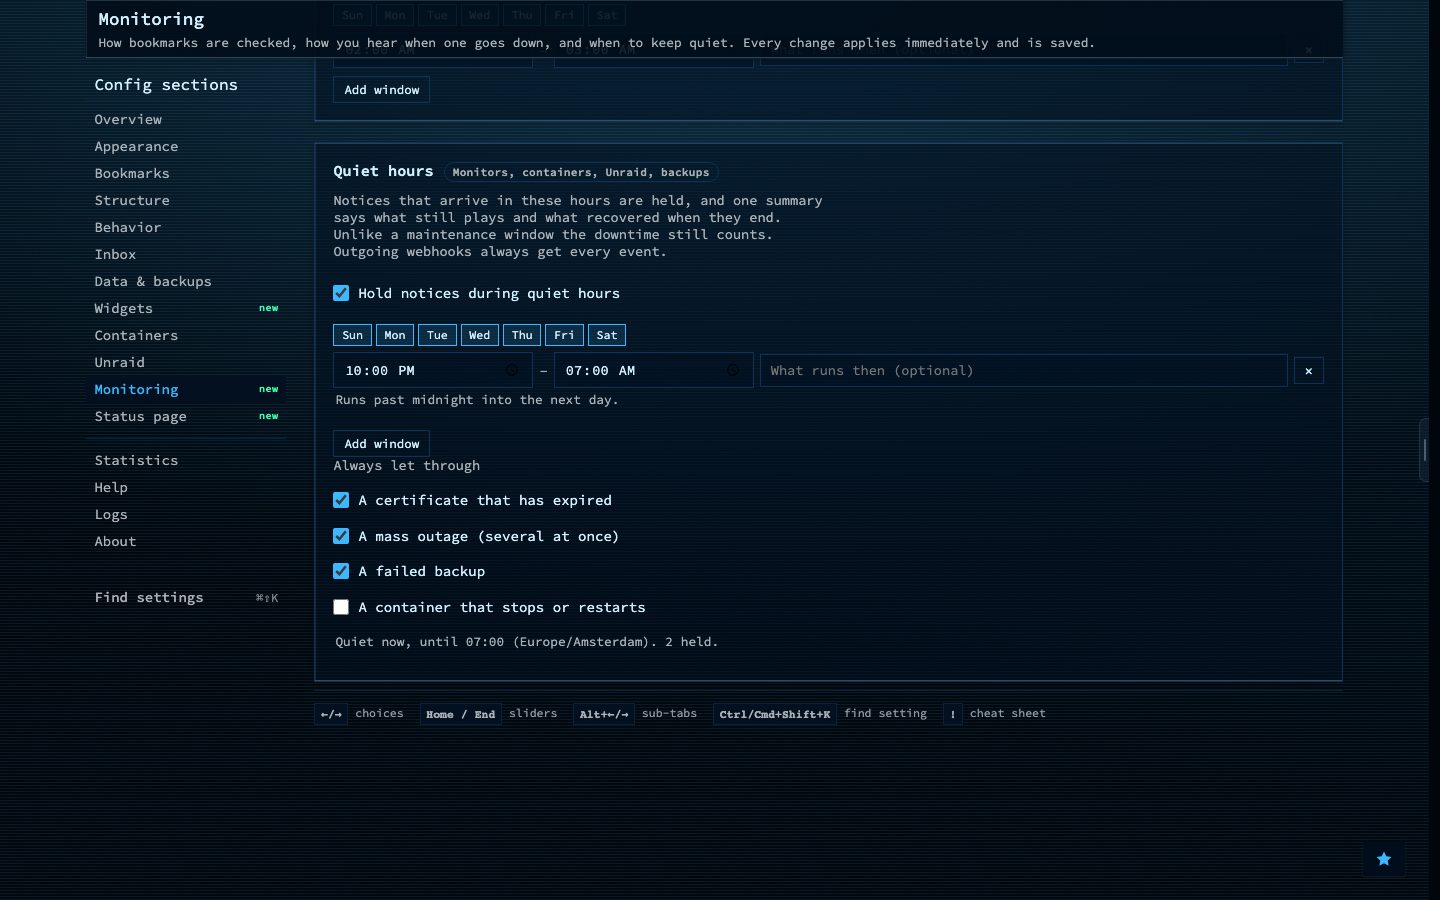The image size is (1440, 900).
Task: Select the Widgets section
Action: (x=187, y=308)
